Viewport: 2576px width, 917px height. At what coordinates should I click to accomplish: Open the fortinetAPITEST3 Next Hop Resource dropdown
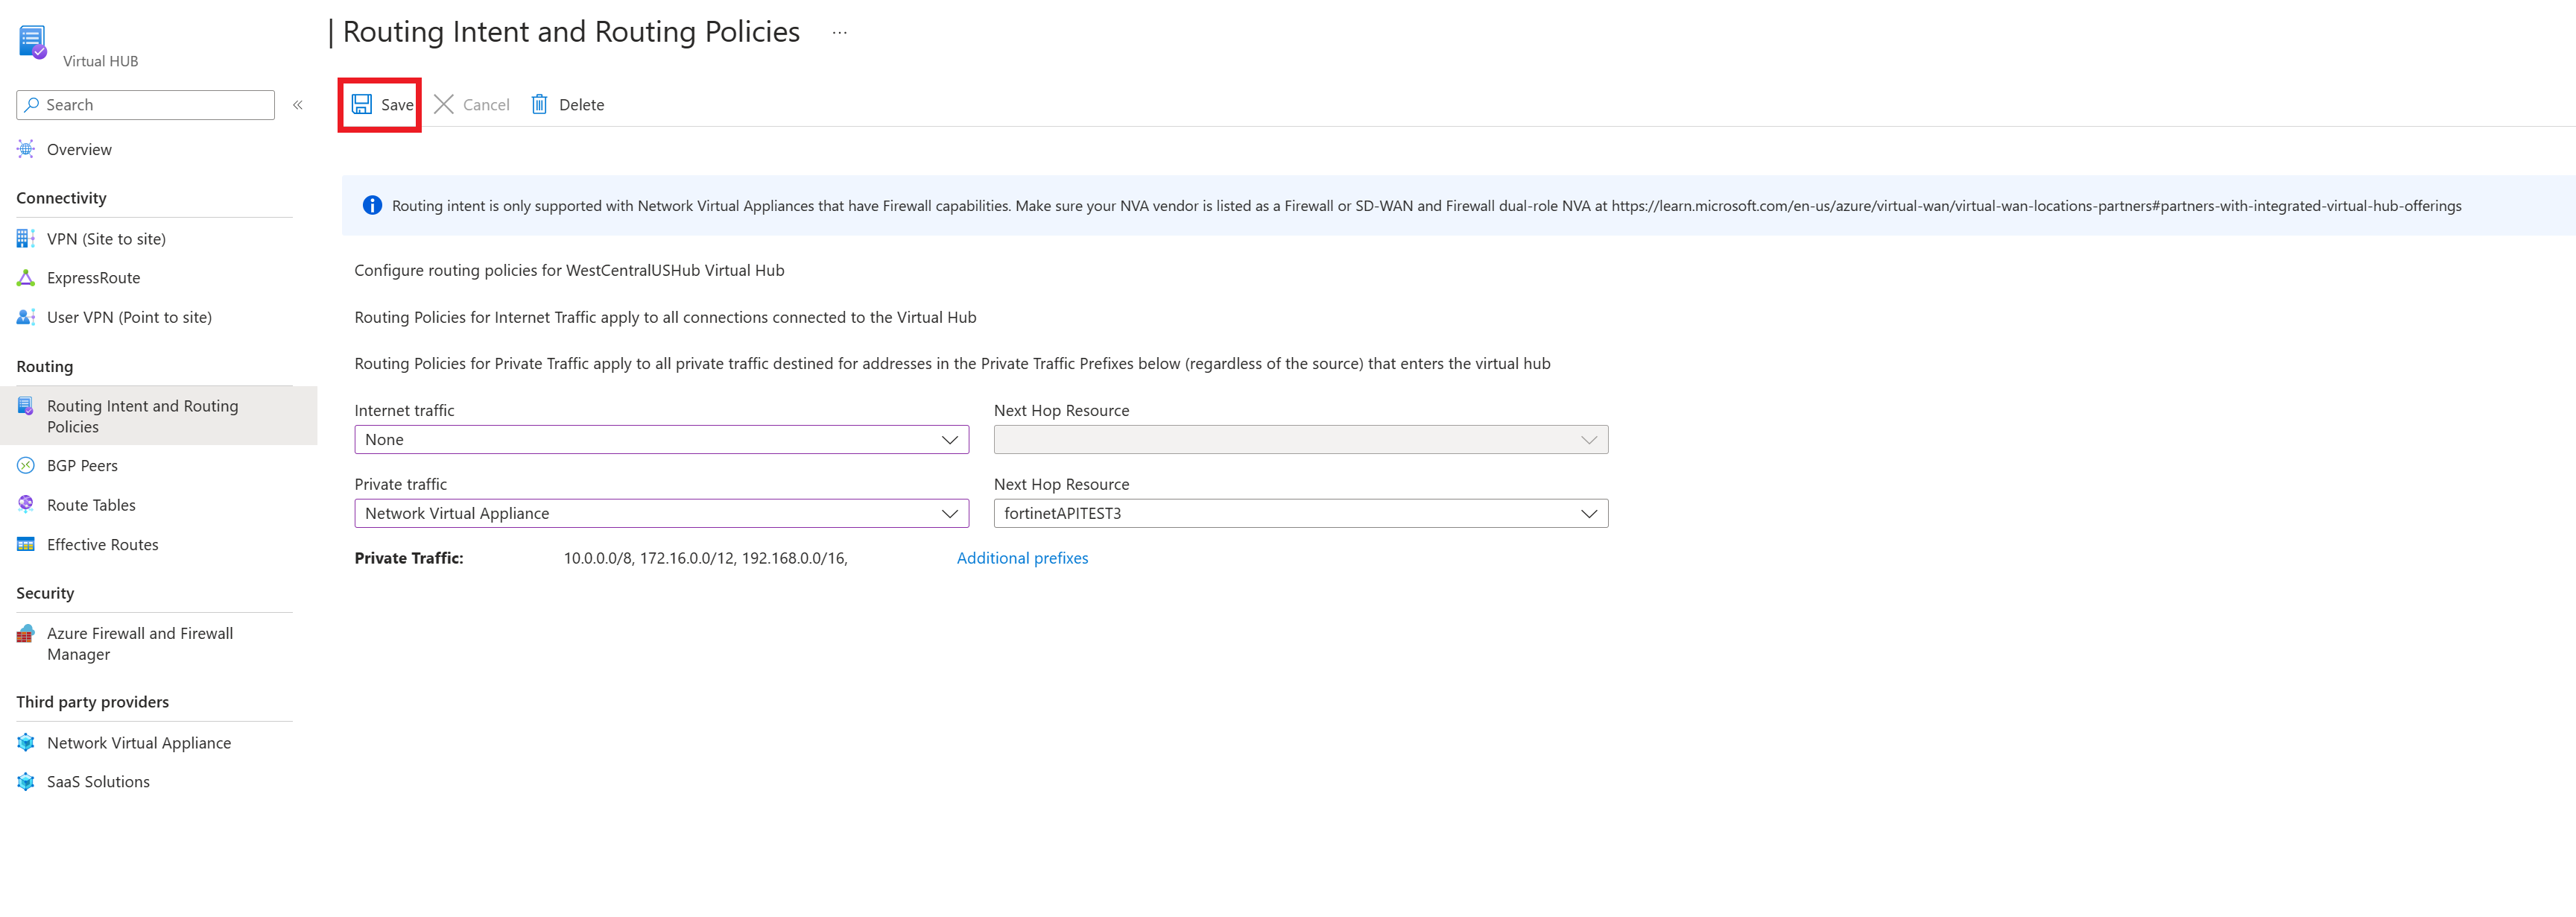pos(1300,514)
